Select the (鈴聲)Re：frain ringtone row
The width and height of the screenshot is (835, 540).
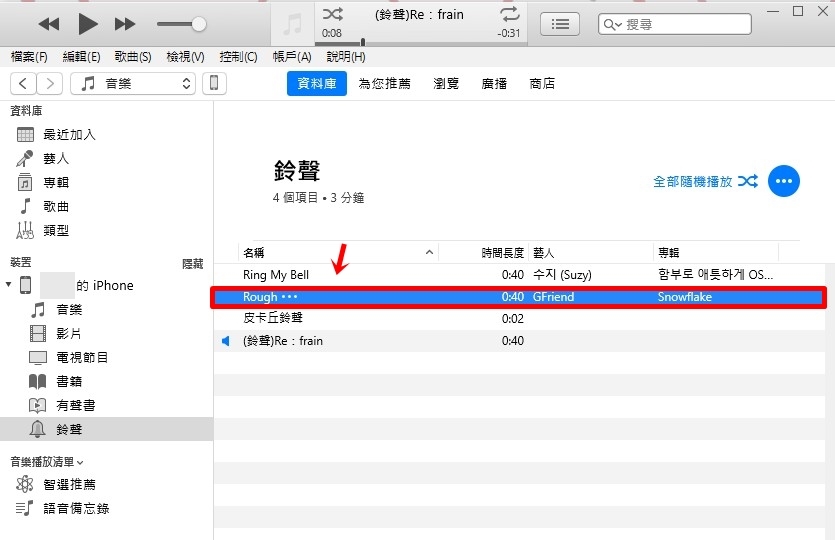tap(519, 341)
